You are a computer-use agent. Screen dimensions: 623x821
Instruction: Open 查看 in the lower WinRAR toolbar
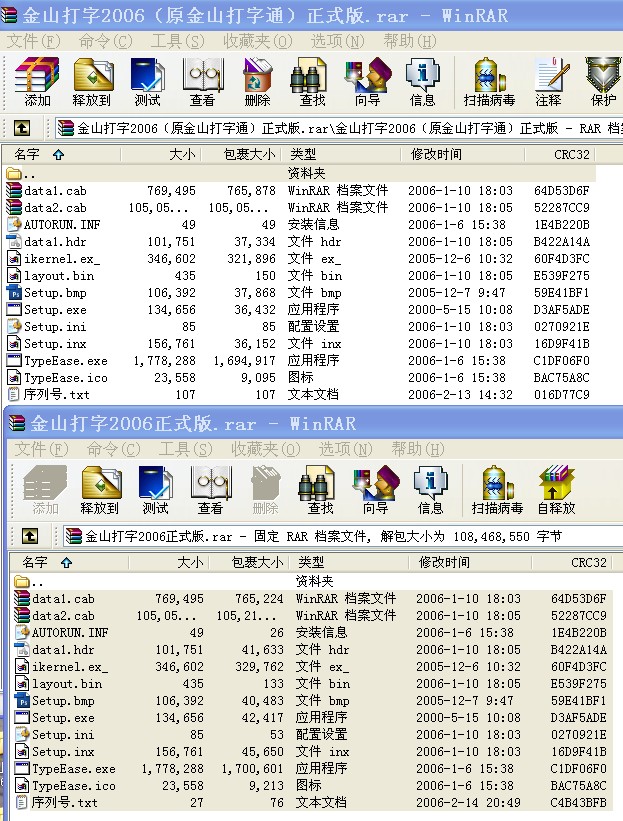(210, 490)
